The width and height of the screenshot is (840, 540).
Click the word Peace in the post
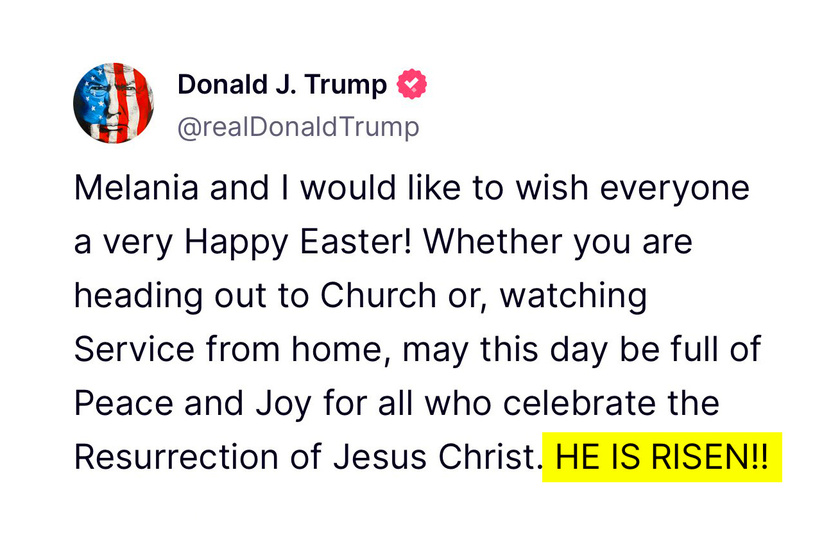(x=124, y=403)
